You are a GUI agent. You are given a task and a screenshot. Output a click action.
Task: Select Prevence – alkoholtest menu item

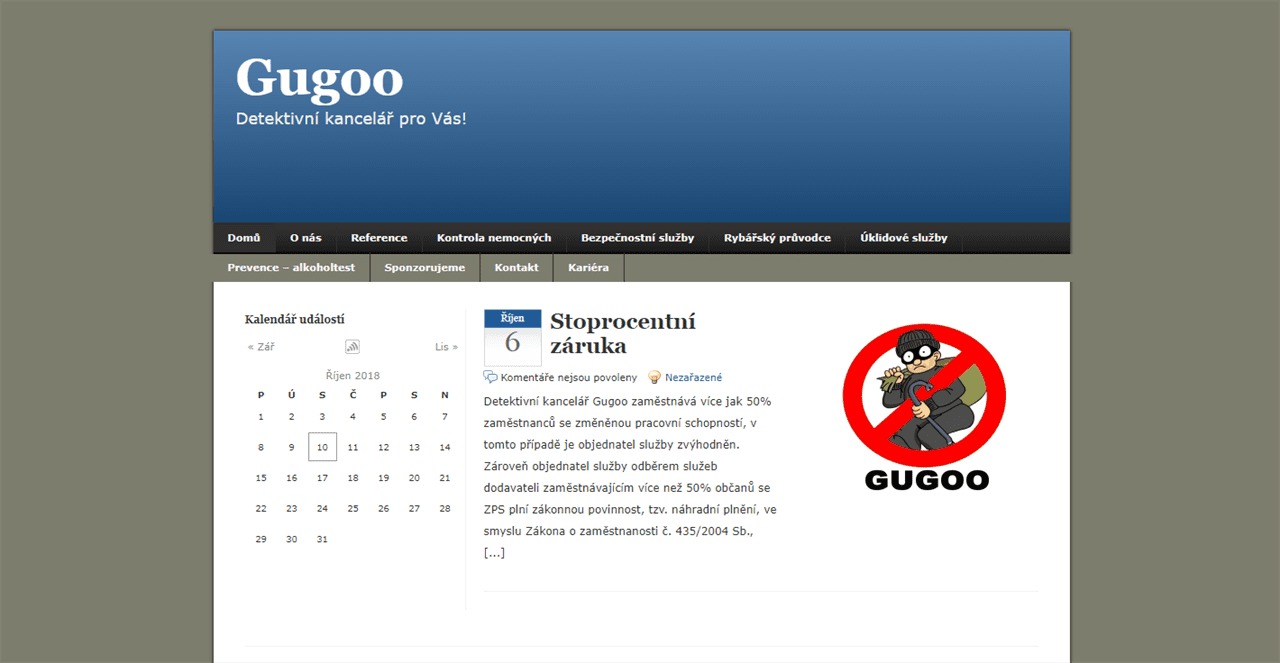(x=291, y=268)
